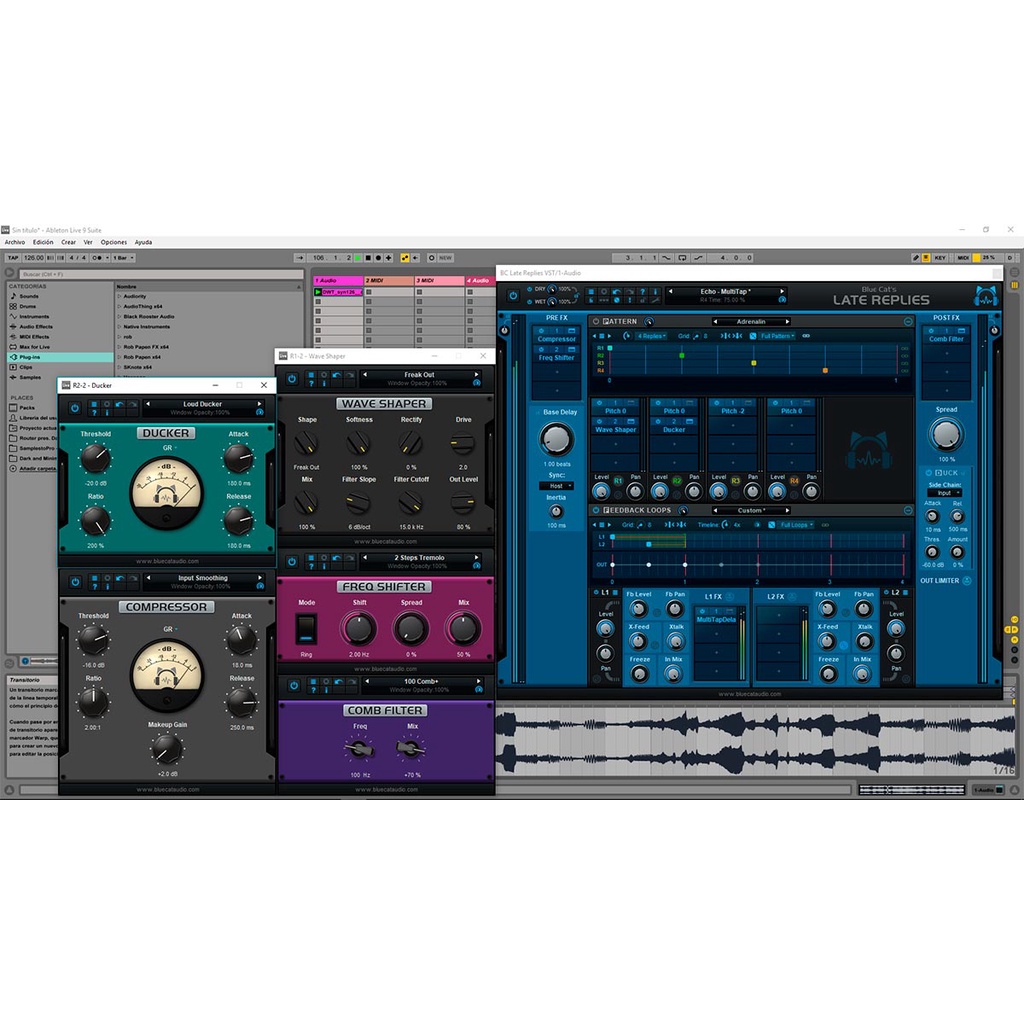Image resolution: width=1024 pixels, height=1024 pixels.
Task: Toggle the Comb Filter plugin power button
Action: pyautogui.click(x=294, y=685)
